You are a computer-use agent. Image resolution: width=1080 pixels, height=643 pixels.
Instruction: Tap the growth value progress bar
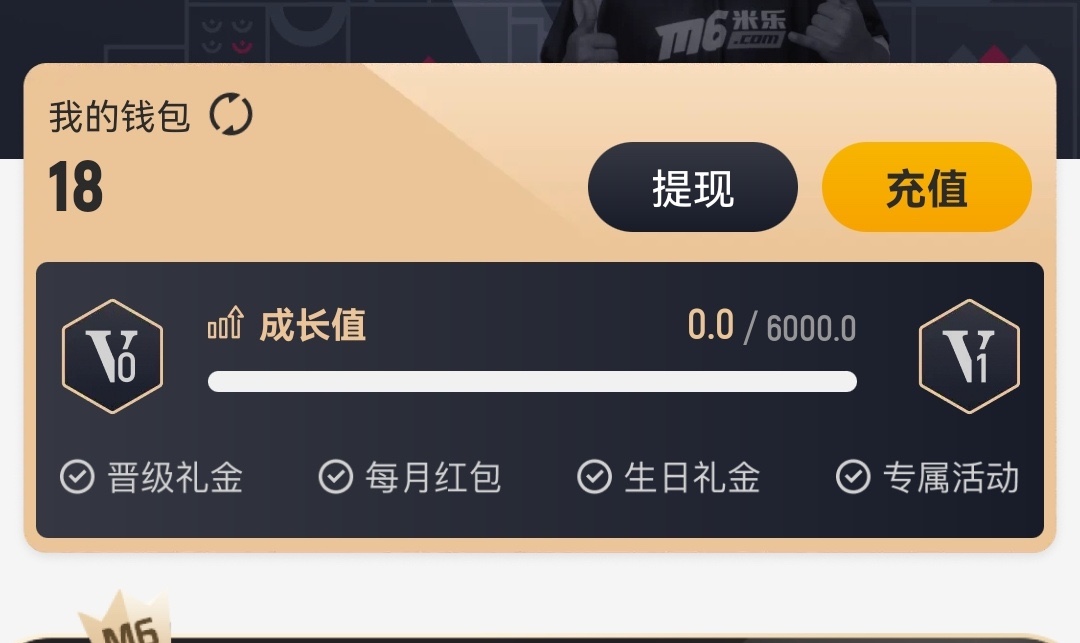pos(532,381)
